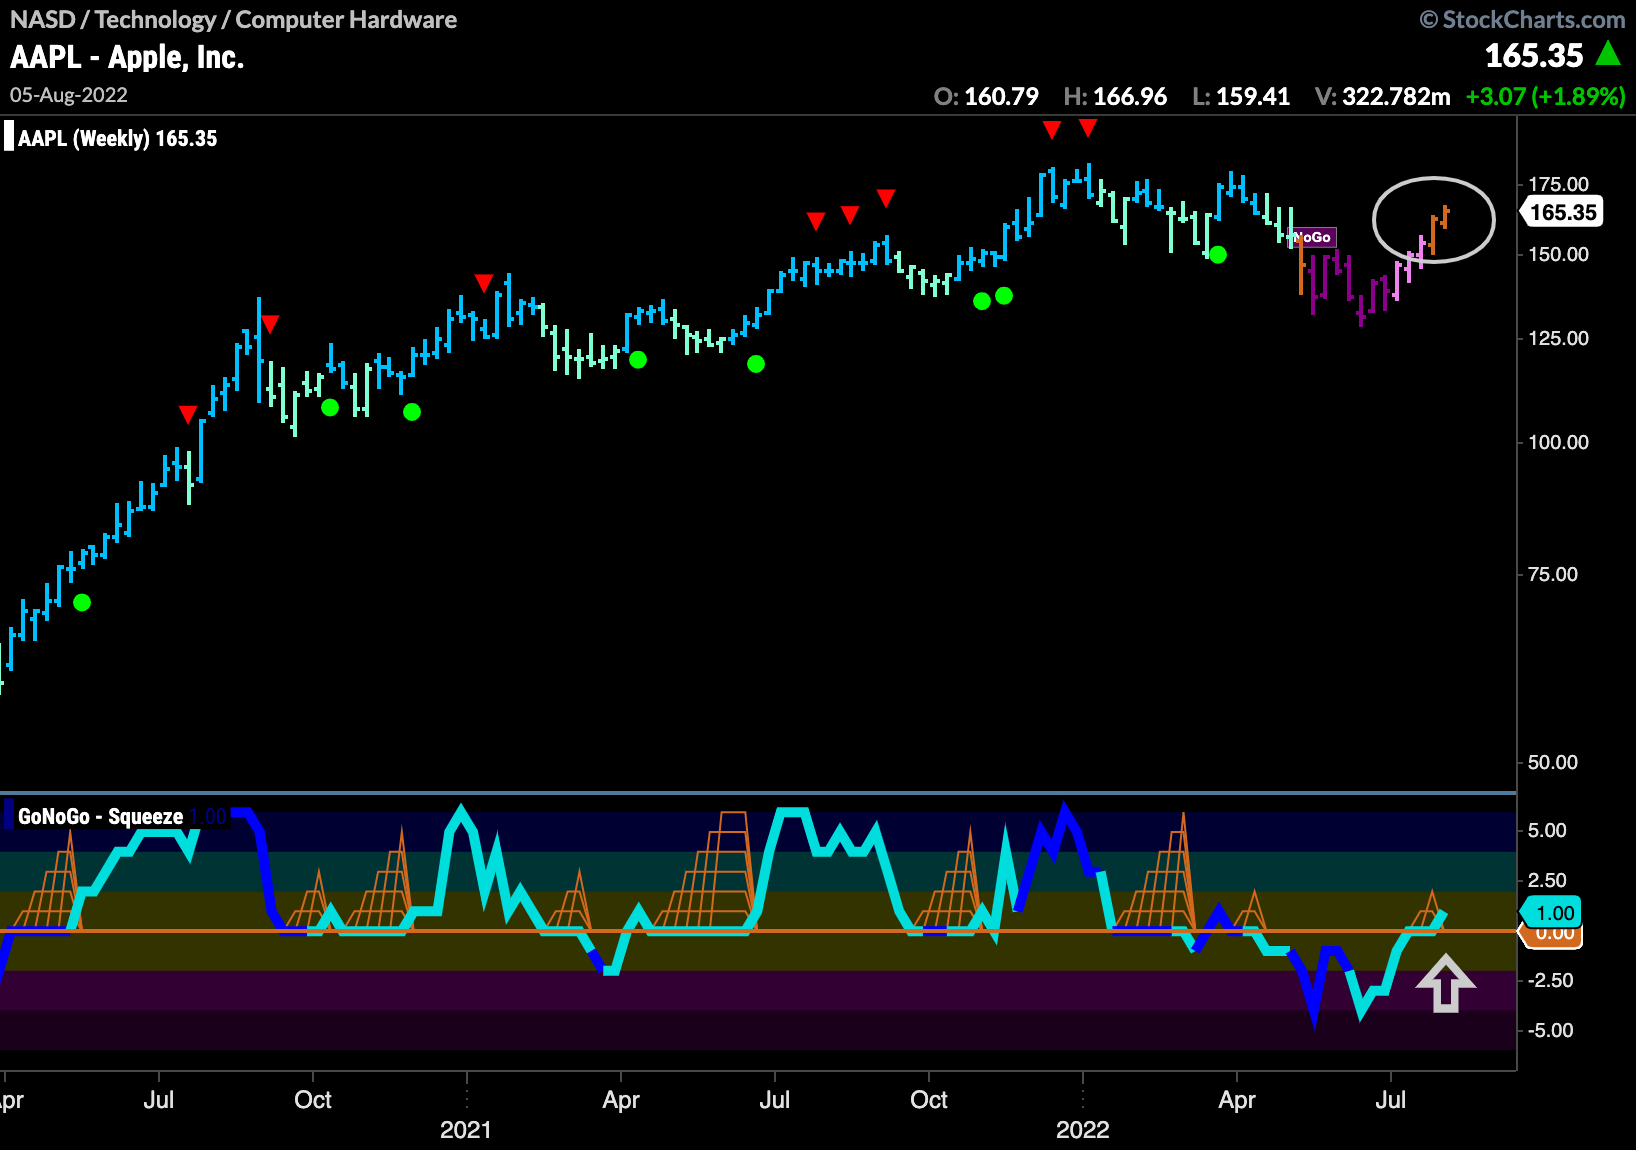Select the cyan 1.00 oscillator value flag
Image resolution: width=1636 pixels, height=1150 pixels.
1551,912
